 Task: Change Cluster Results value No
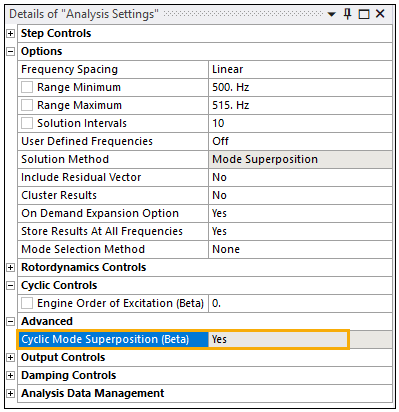pyautogui.click(x=300, y=195)
